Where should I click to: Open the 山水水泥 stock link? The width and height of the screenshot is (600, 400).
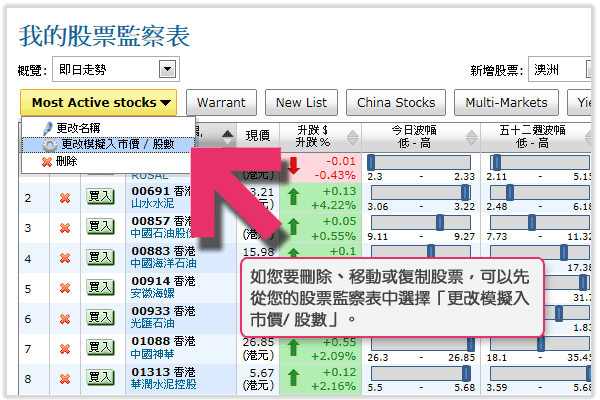point(152,203)
